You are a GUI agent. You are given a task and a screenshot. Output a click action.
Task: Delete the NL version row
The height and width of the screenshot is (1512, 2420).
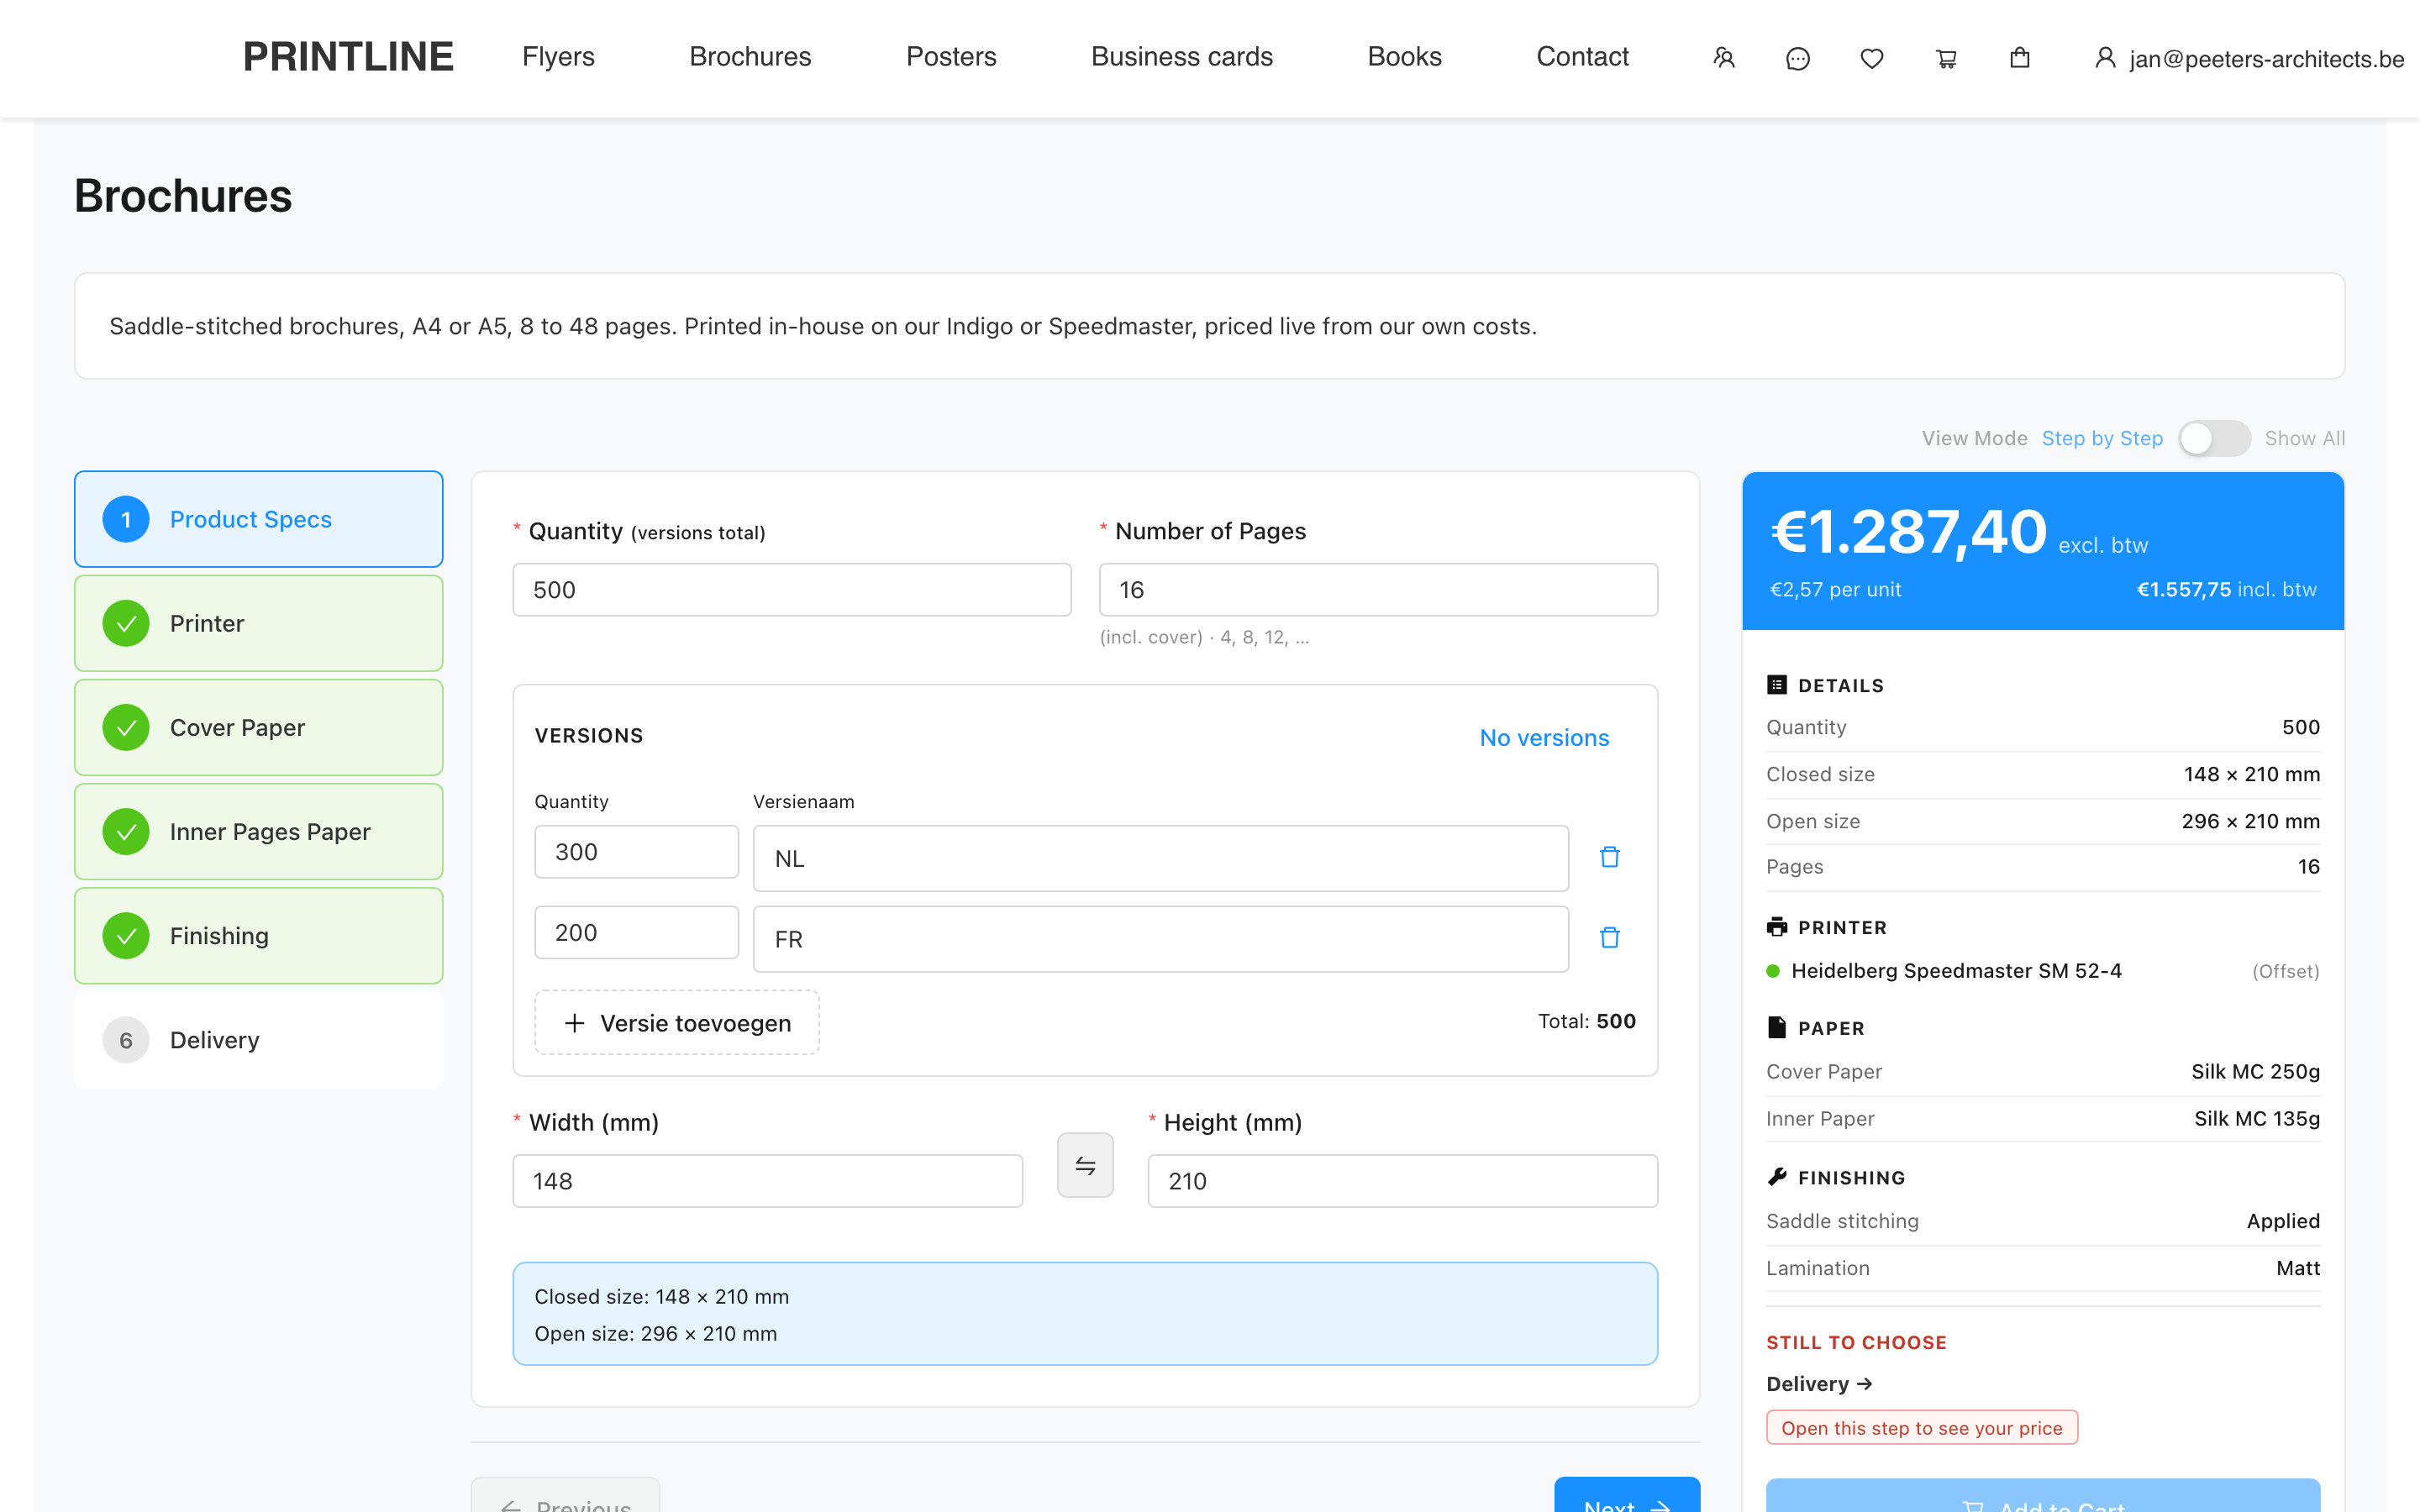pyautogui.click(x=1610, y=857)
